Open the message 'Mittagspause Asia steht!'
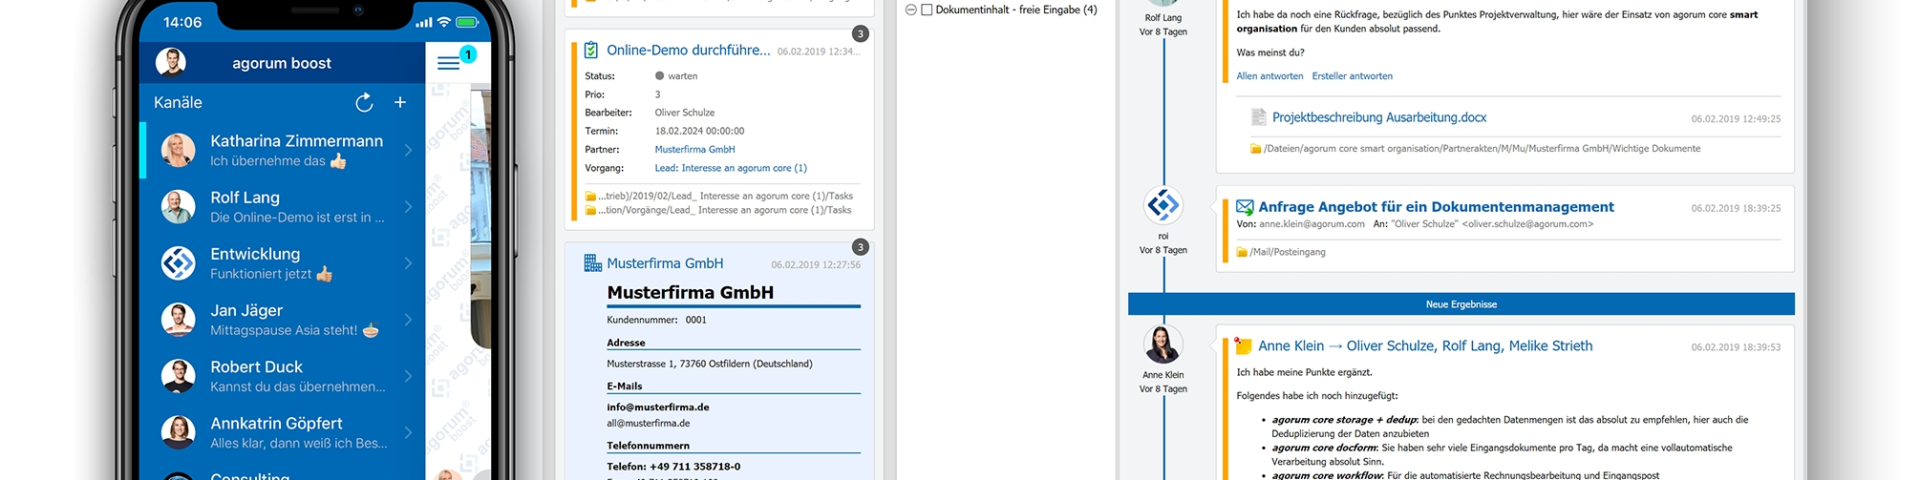Image resolution: width=1920 pixels, height=480 pixels. pyautogui.click(x=294, y=330)
